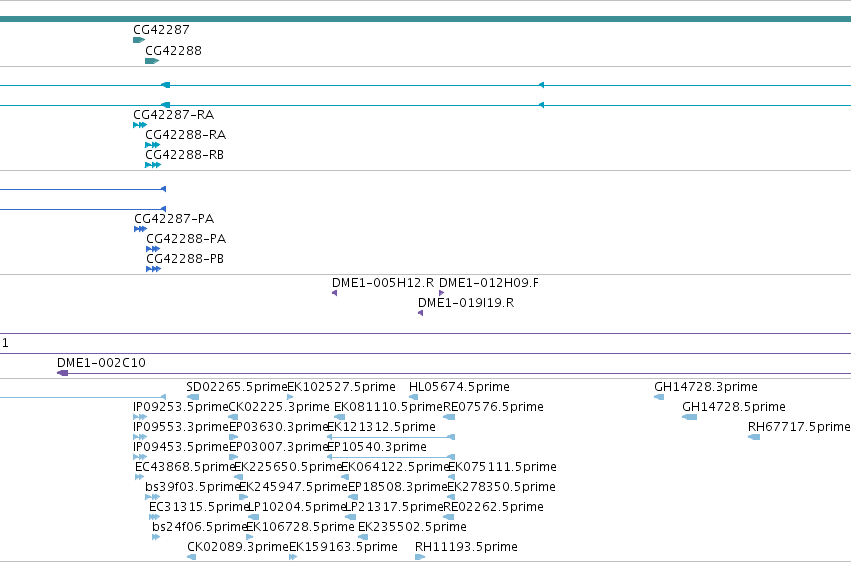The image size is (851, 562).
Task: Click the DME1-012H09.F purple arrow marker
Action: click(441, 293)
